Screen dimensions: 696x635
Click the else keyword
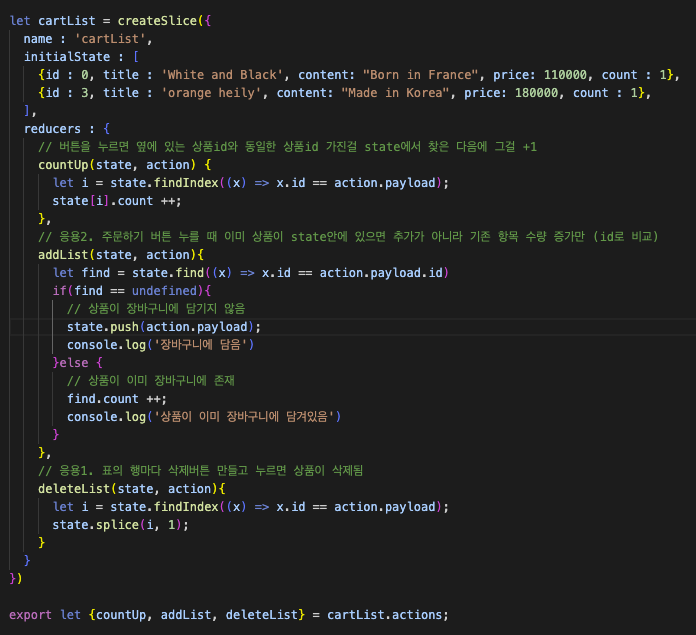[74, 363]
